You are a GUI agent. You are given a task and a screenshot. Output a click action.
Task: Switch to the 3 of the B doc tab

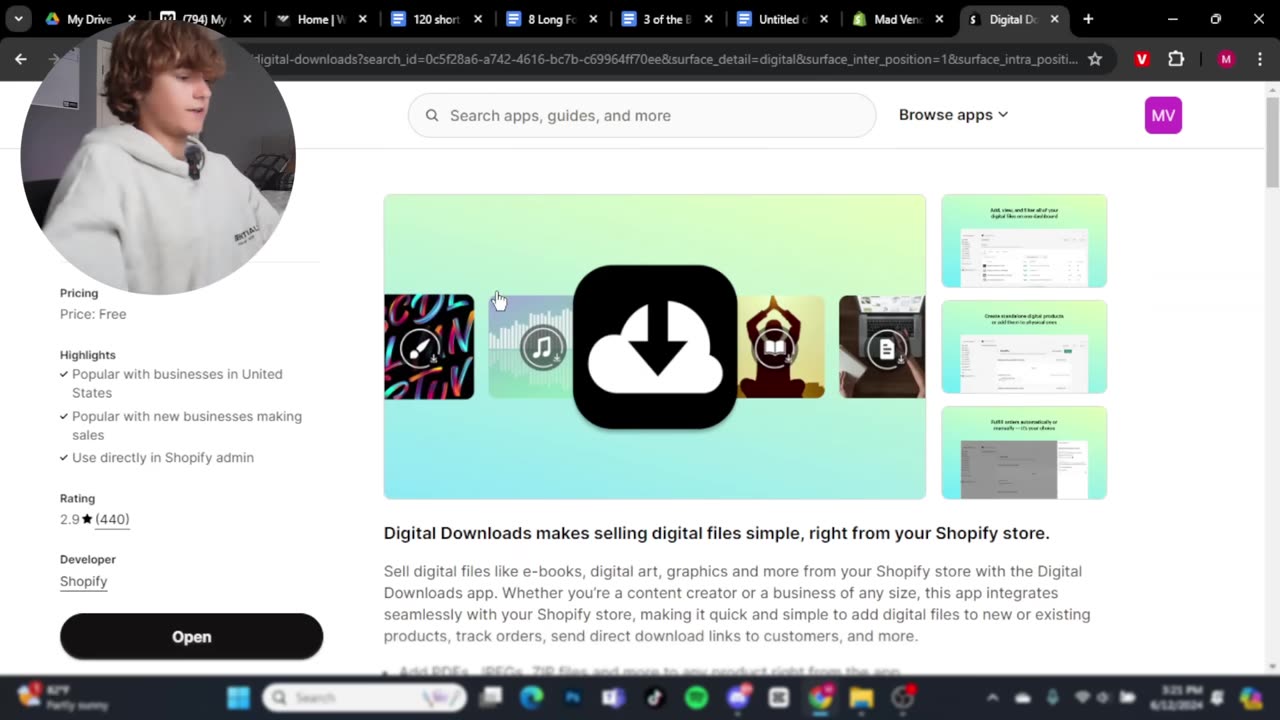[668, 19]
